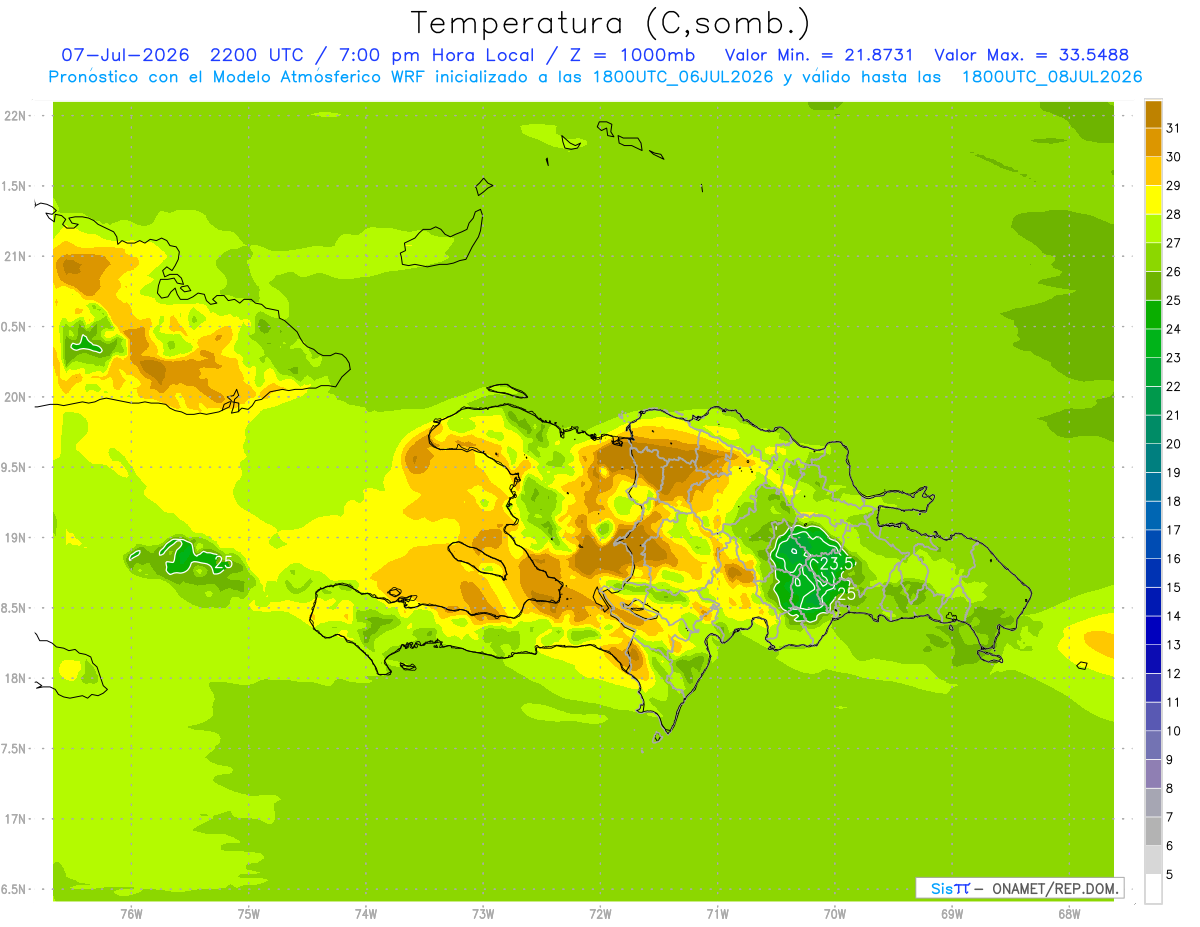
Task: Click the "21N" latitude label
Action: 17,257
